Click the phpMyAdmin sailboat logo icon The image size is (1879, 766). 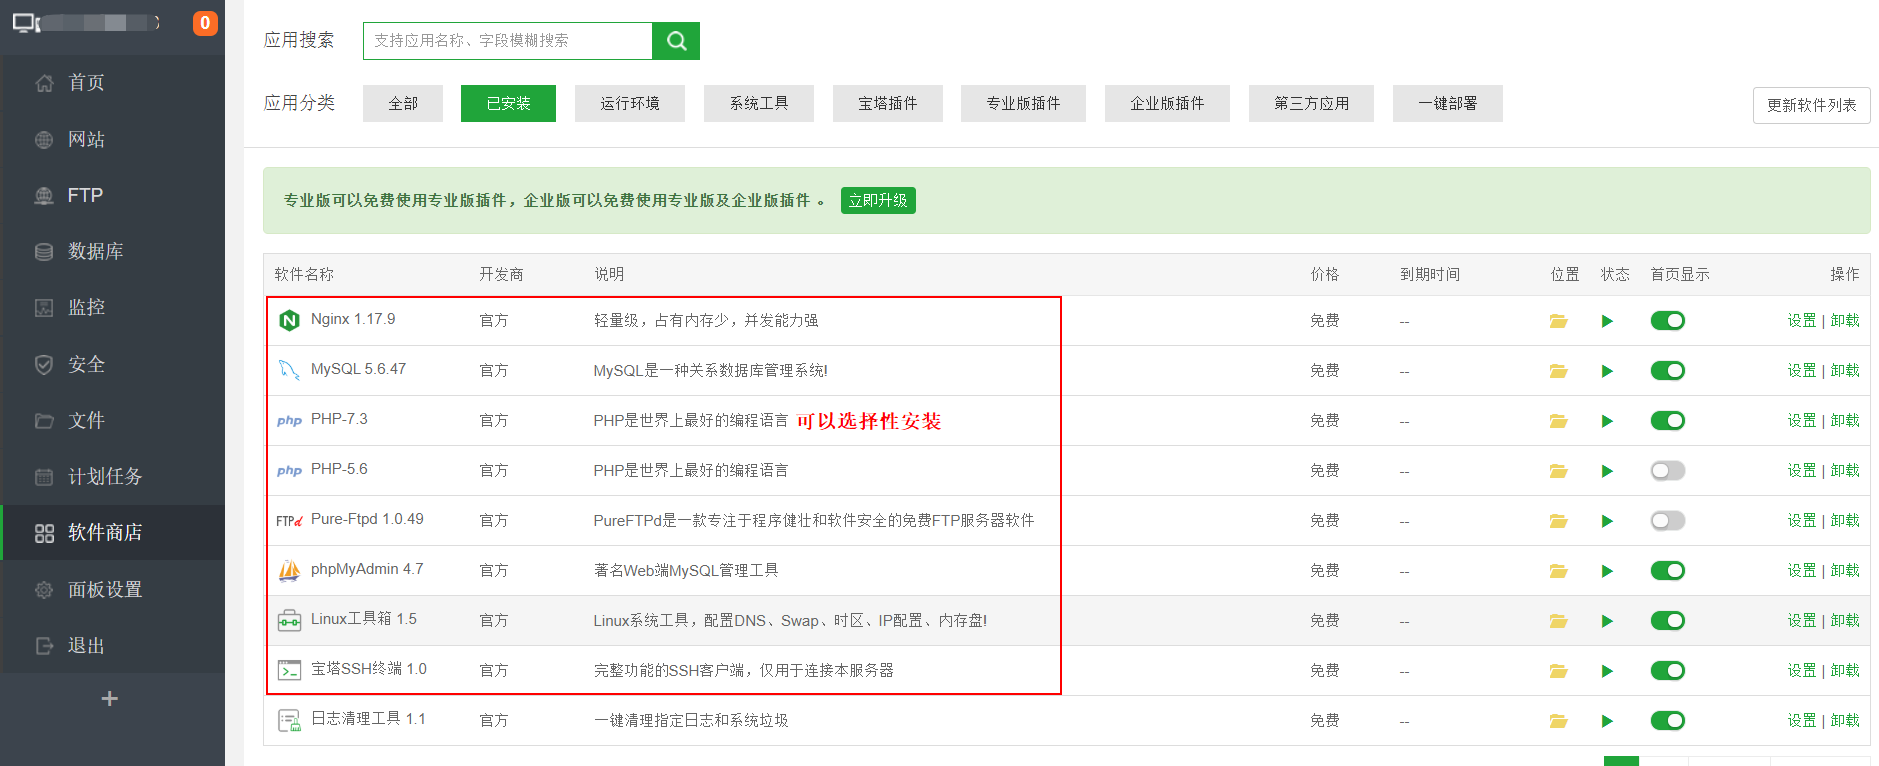(x=289, y=570)
